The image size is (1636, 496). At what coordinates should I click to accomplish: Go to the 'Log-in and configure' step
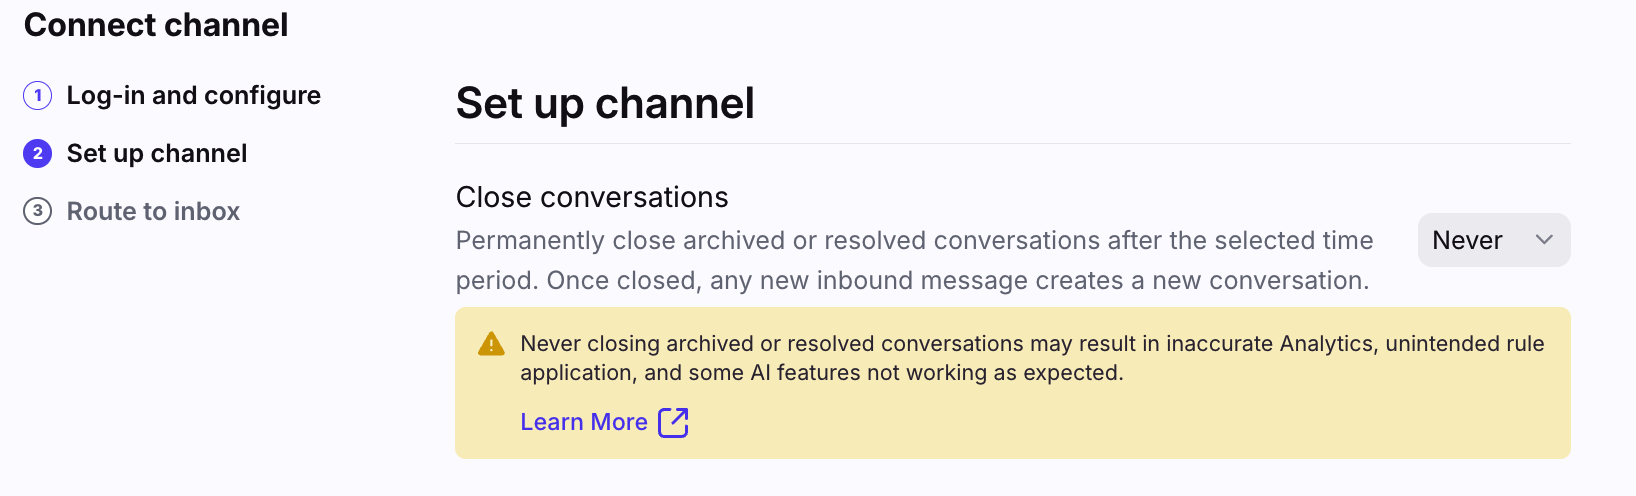[x=193, y=96]
